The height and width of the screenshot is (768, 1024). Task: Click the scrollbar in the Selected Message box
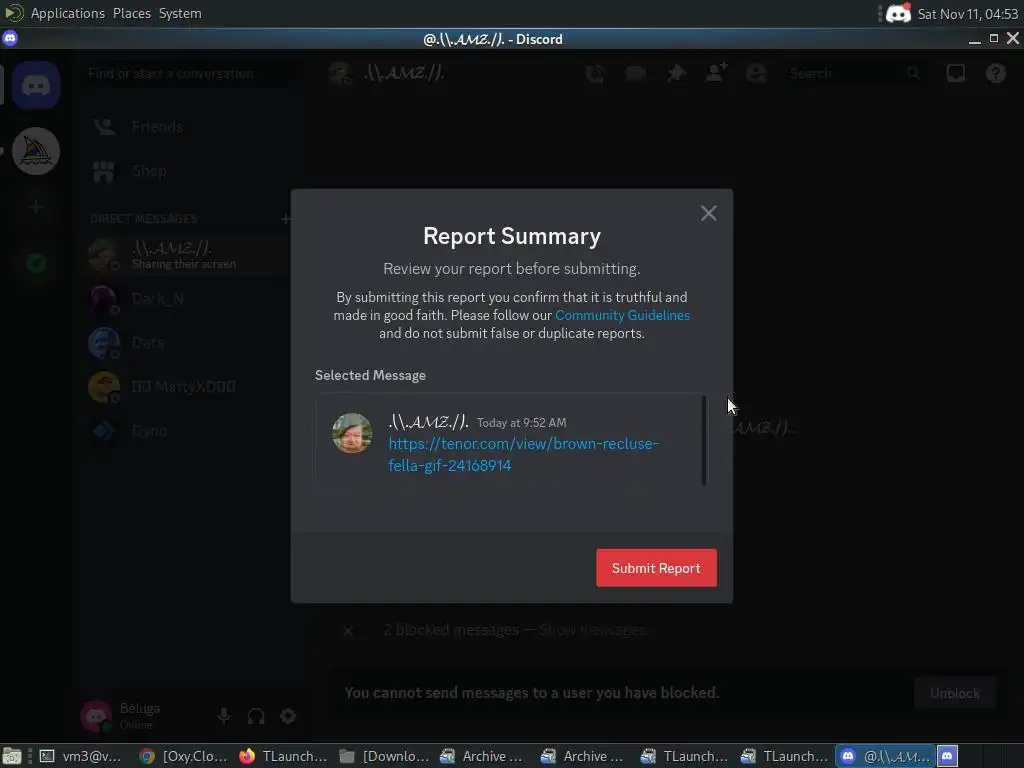point(704,440)
